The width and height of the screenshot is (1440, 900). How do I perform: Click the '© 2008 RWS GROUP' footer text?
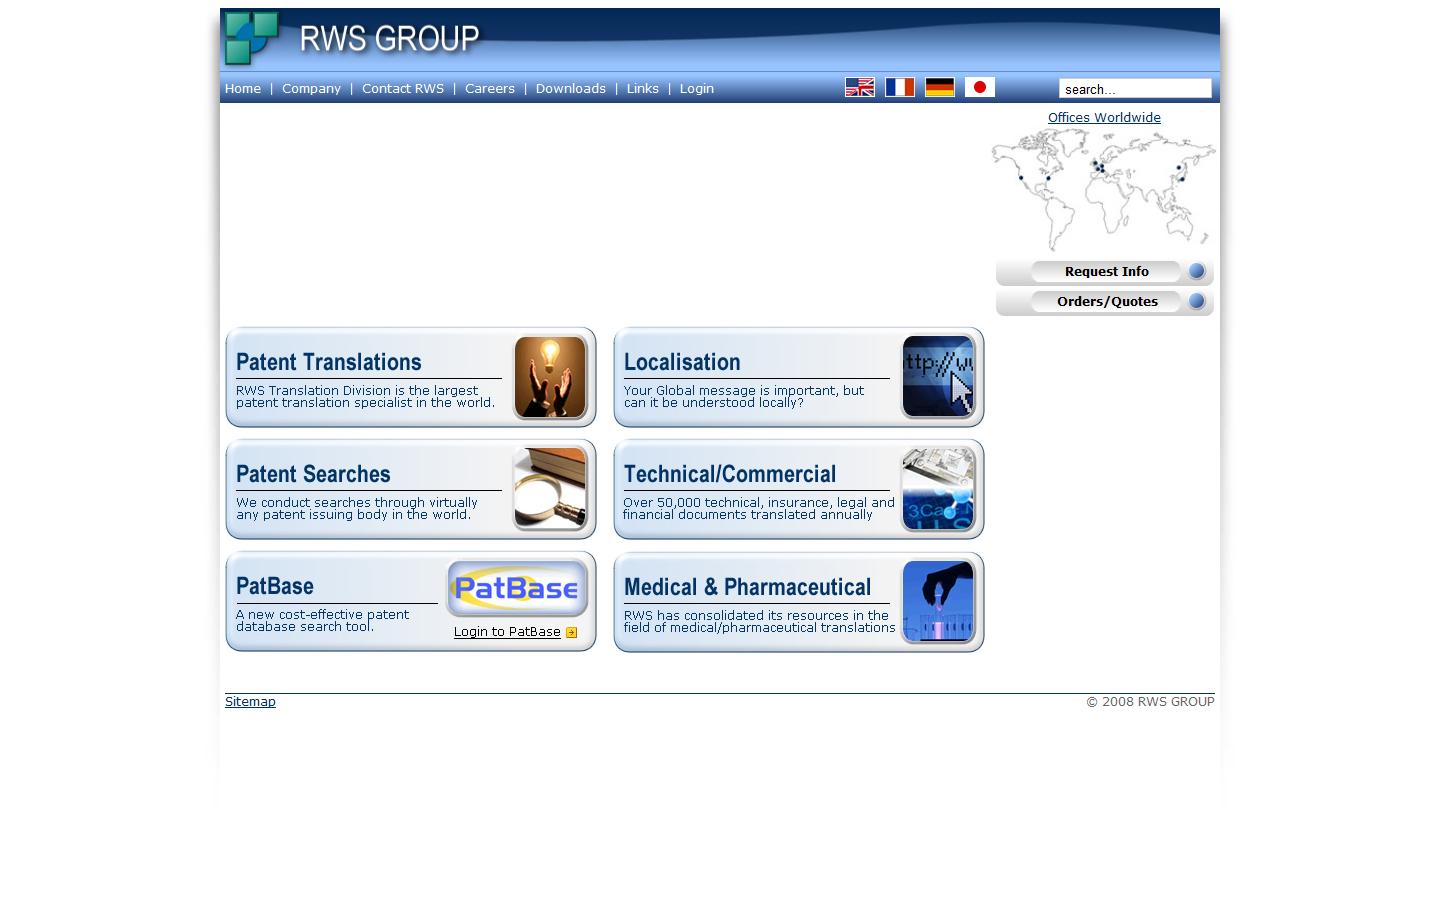[x=1150, y=701]
